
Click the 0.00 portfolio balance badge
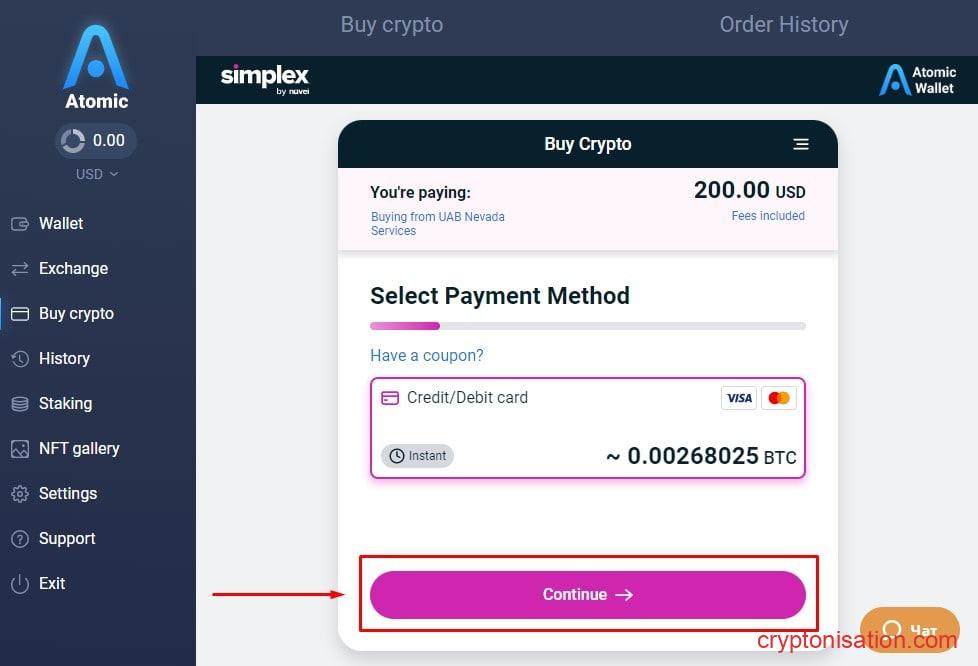coord(96,141)
